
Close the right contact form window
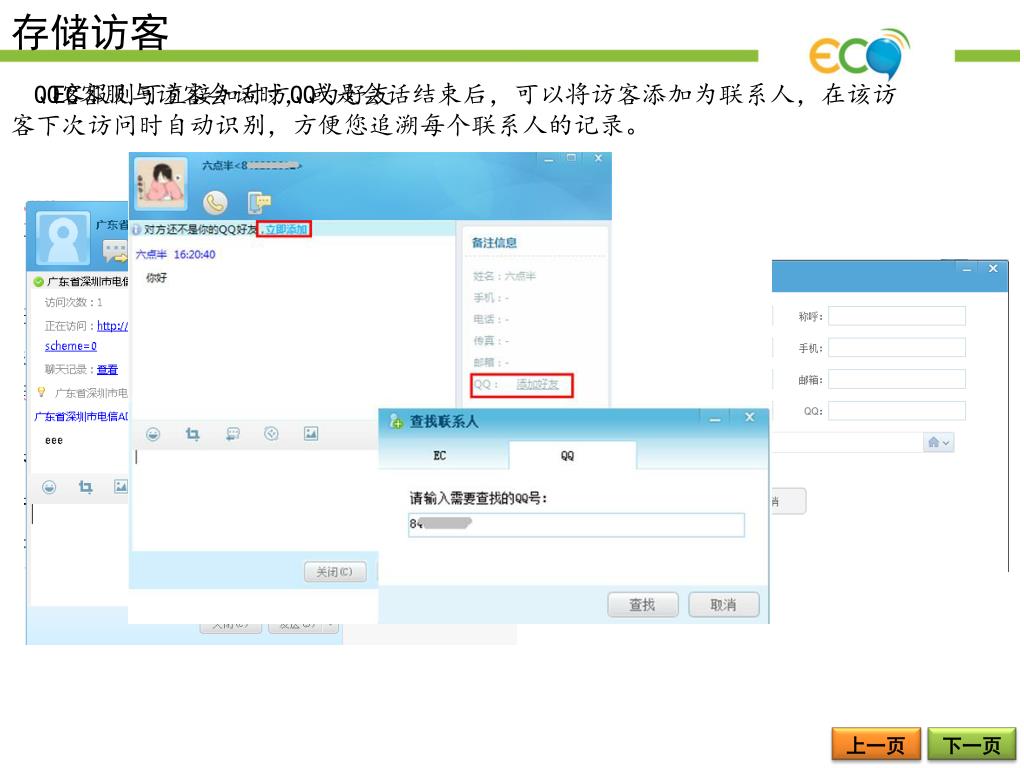click(x=993, y=268)
